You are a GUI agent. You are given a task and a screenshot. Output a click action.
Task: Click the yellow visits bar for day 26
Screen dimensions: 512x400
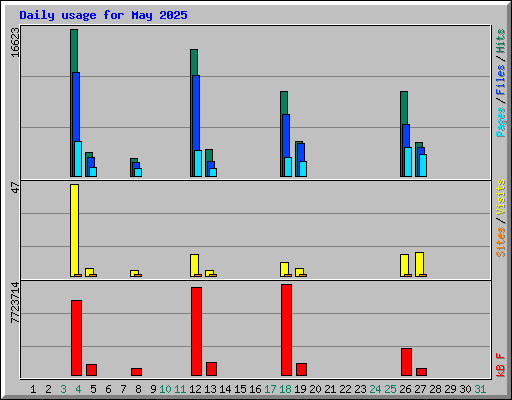(405, 265)
